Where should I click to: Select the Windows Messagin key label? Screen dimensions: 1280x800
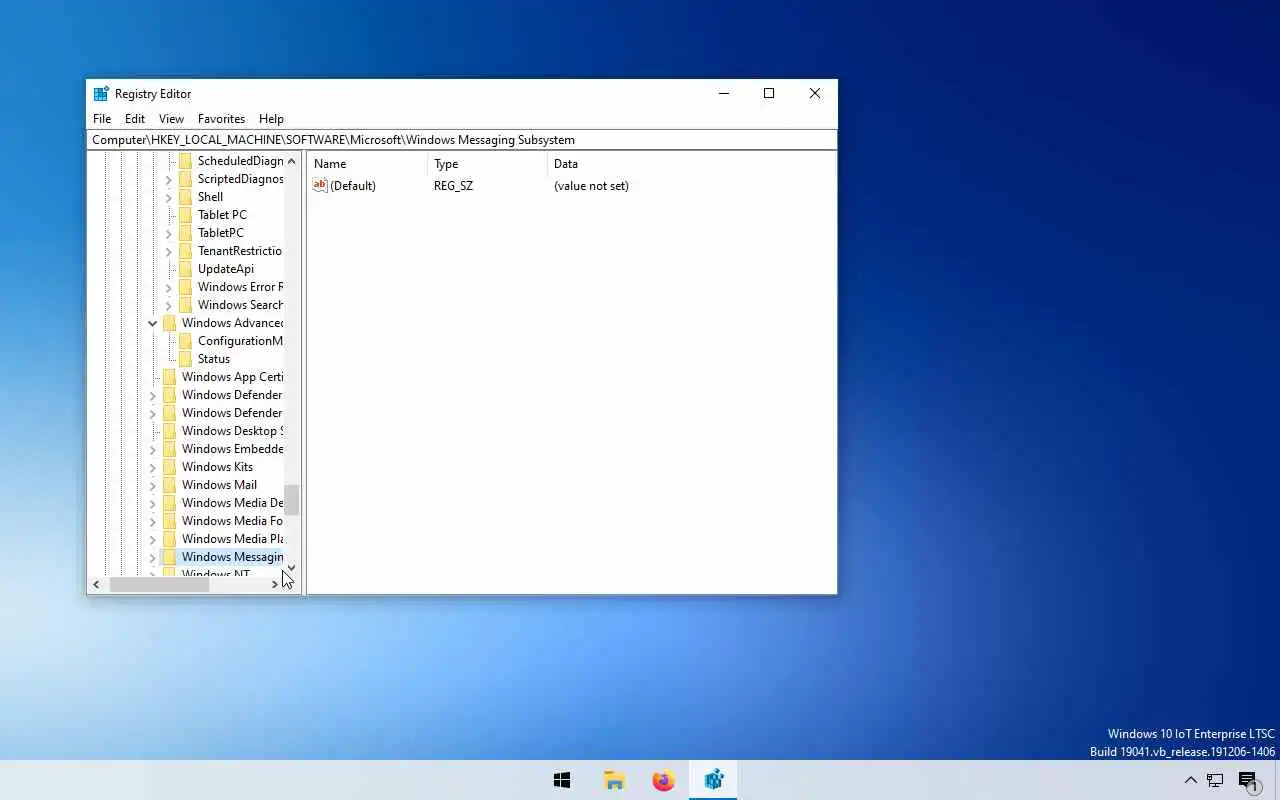tap(232, 557)
